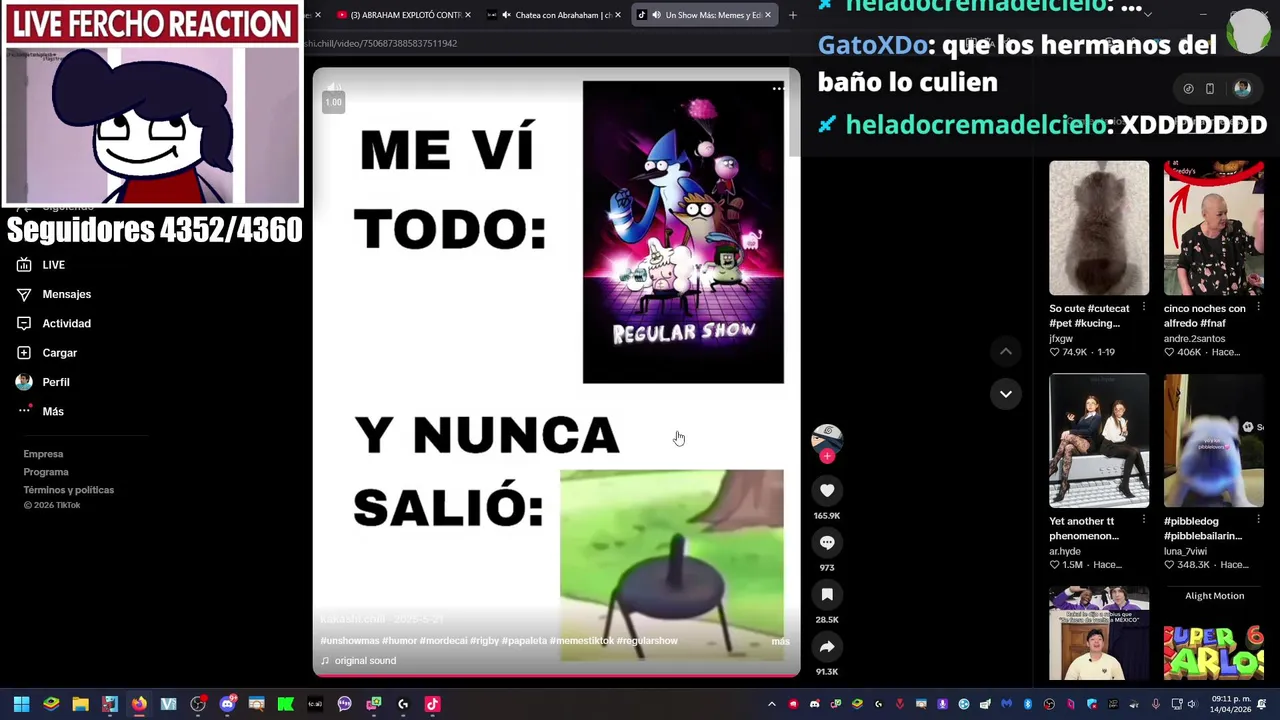Click the phone icon in TikTok header
The height and width of the screenshot is (720, 1280).
point(1210,88)
